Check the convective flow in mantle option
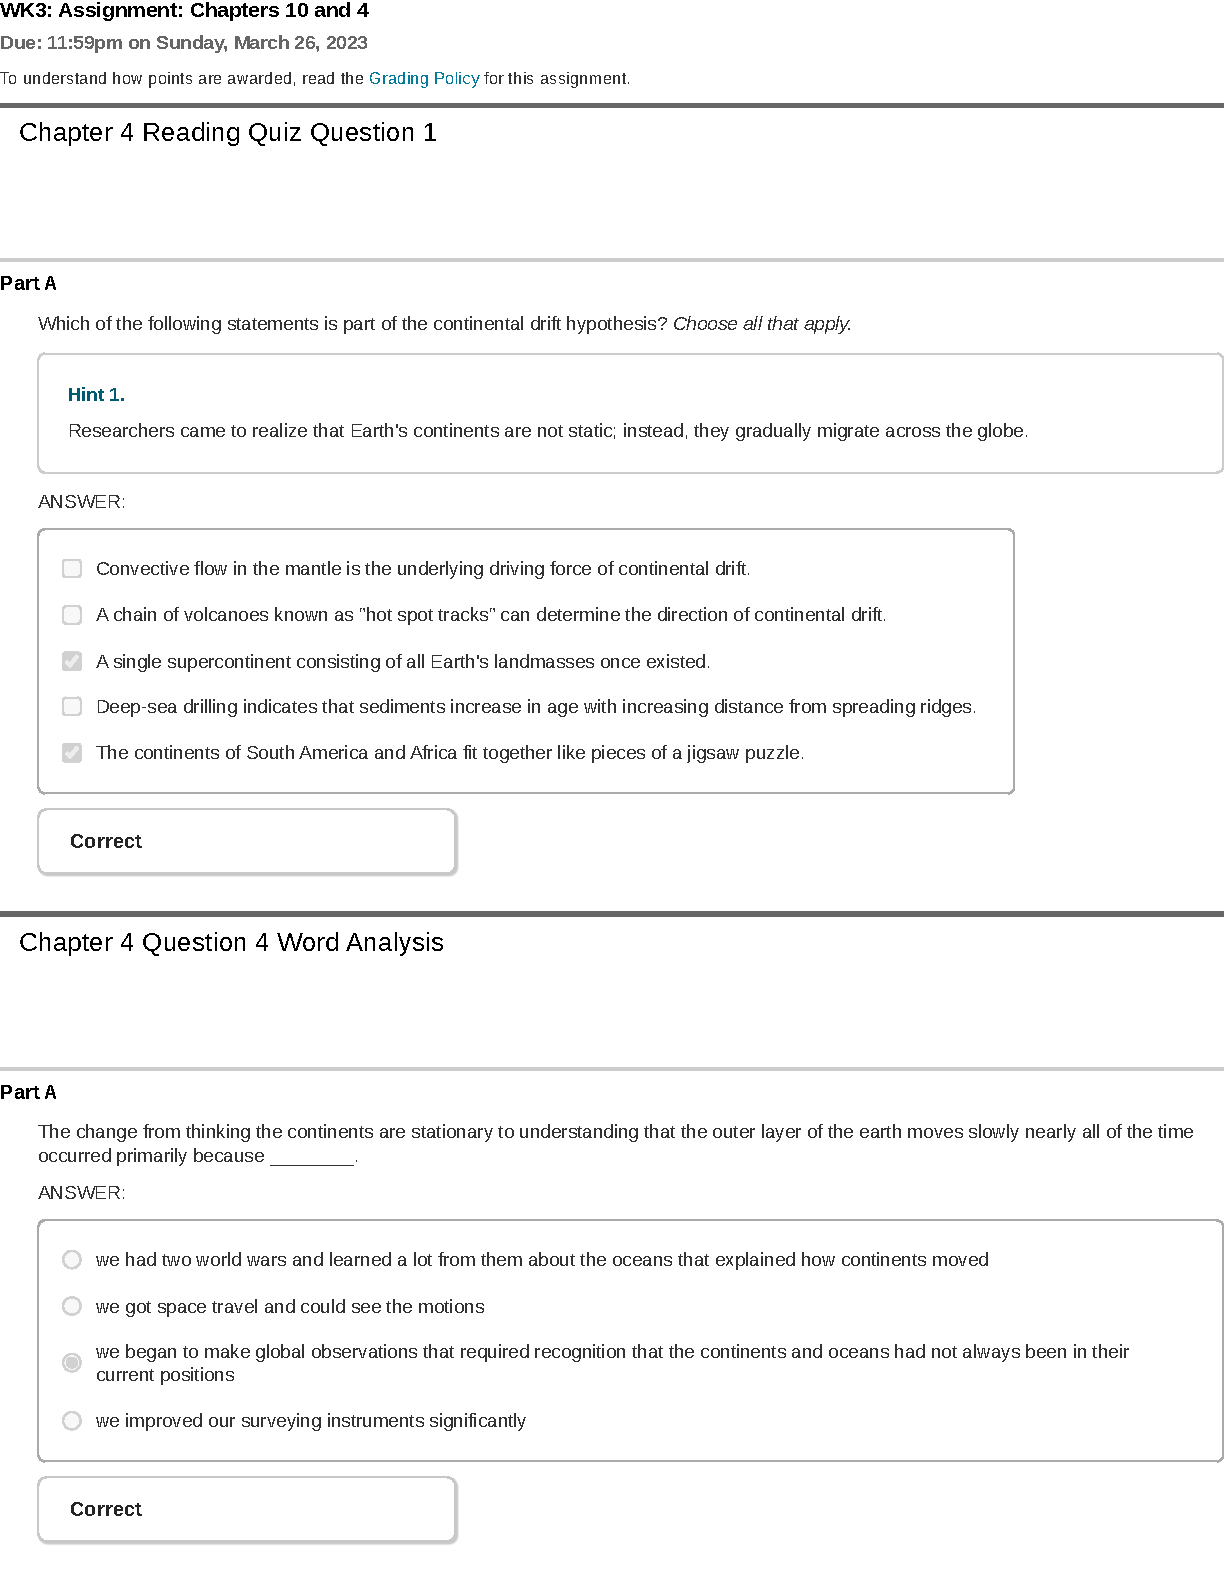 click(x=72, y=569)
